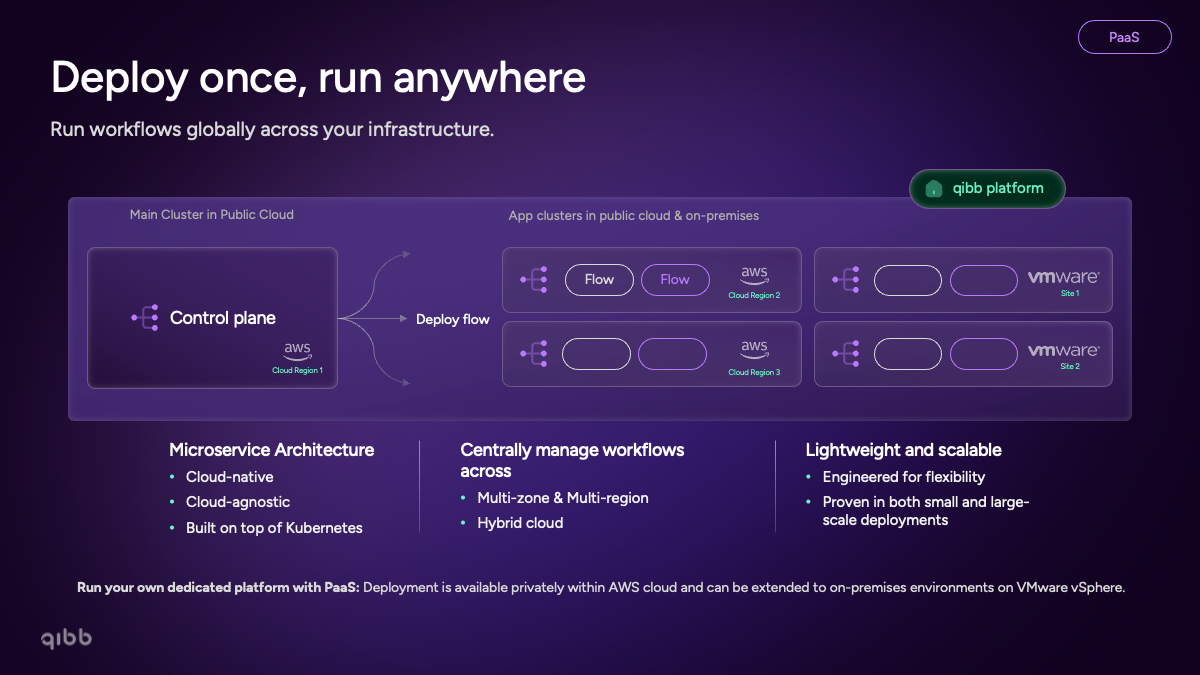Click the PaaS pill button
This screenshot has height=675, width=1200.
[x=1124, y=37]
